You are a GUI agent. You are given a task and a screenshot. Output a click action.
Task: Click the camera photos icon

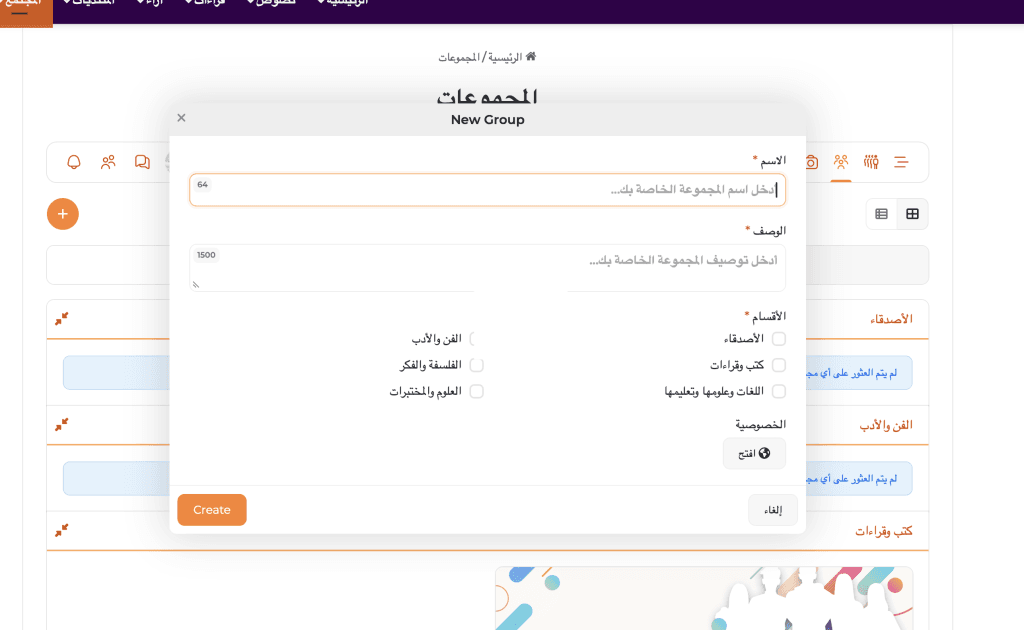[x=811, y=162]
